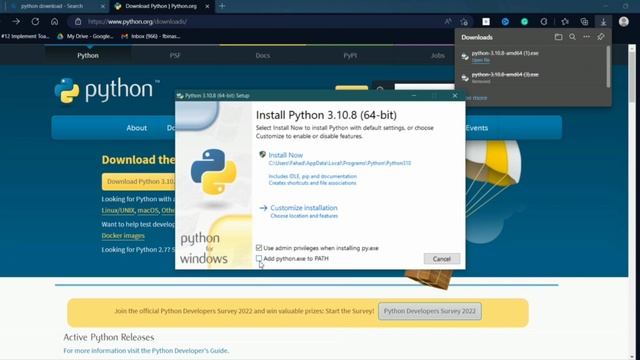The height and width of the screenshot is (360, 640).
Task: Click the python-3.10.8-amd64 (3).exe download entry
Action: pos(531,78)
